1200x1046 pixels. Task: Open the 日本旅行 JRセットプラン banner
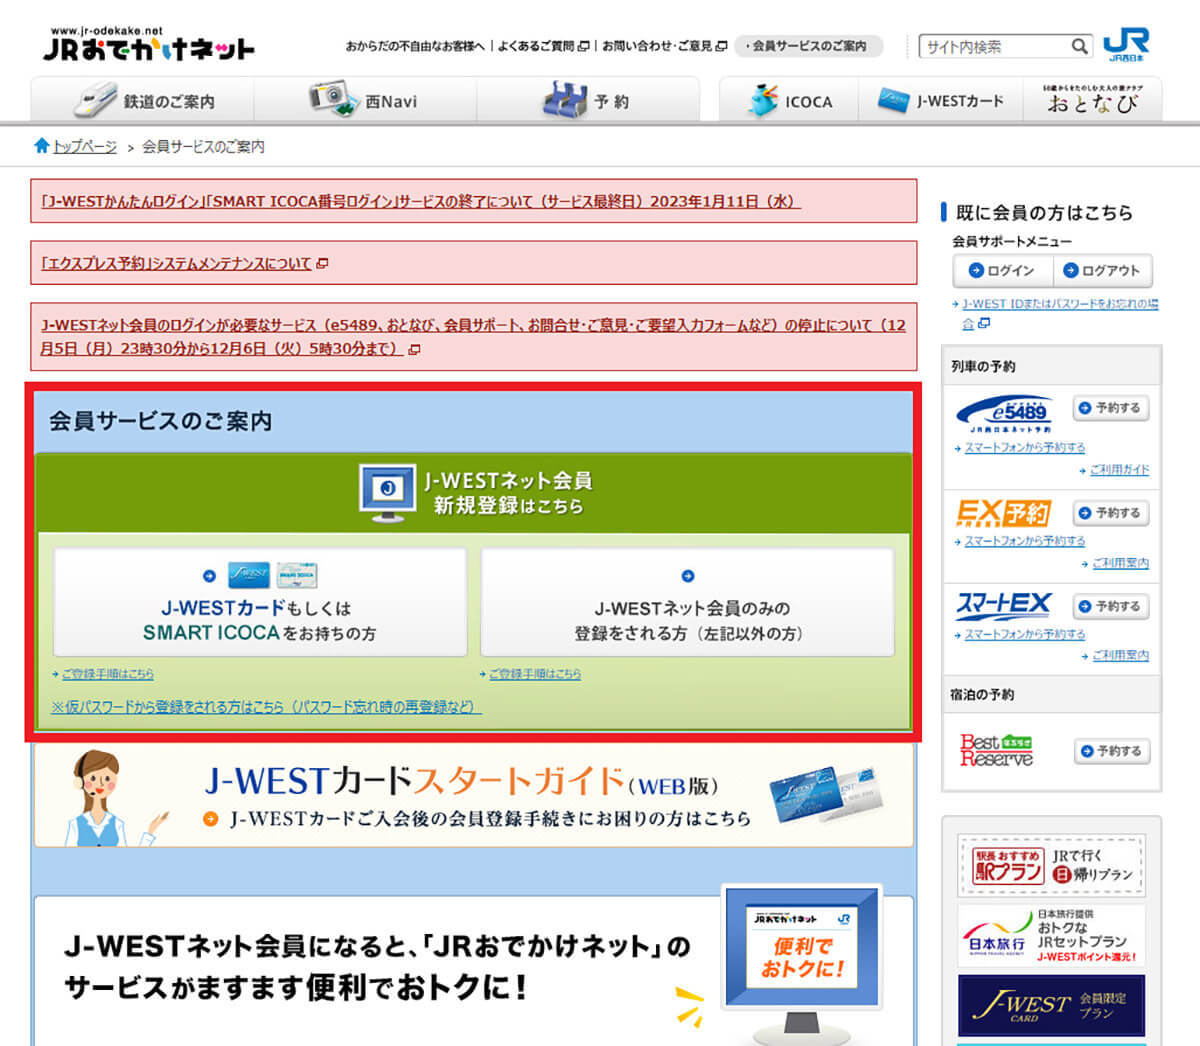(x=1052, y=936)
